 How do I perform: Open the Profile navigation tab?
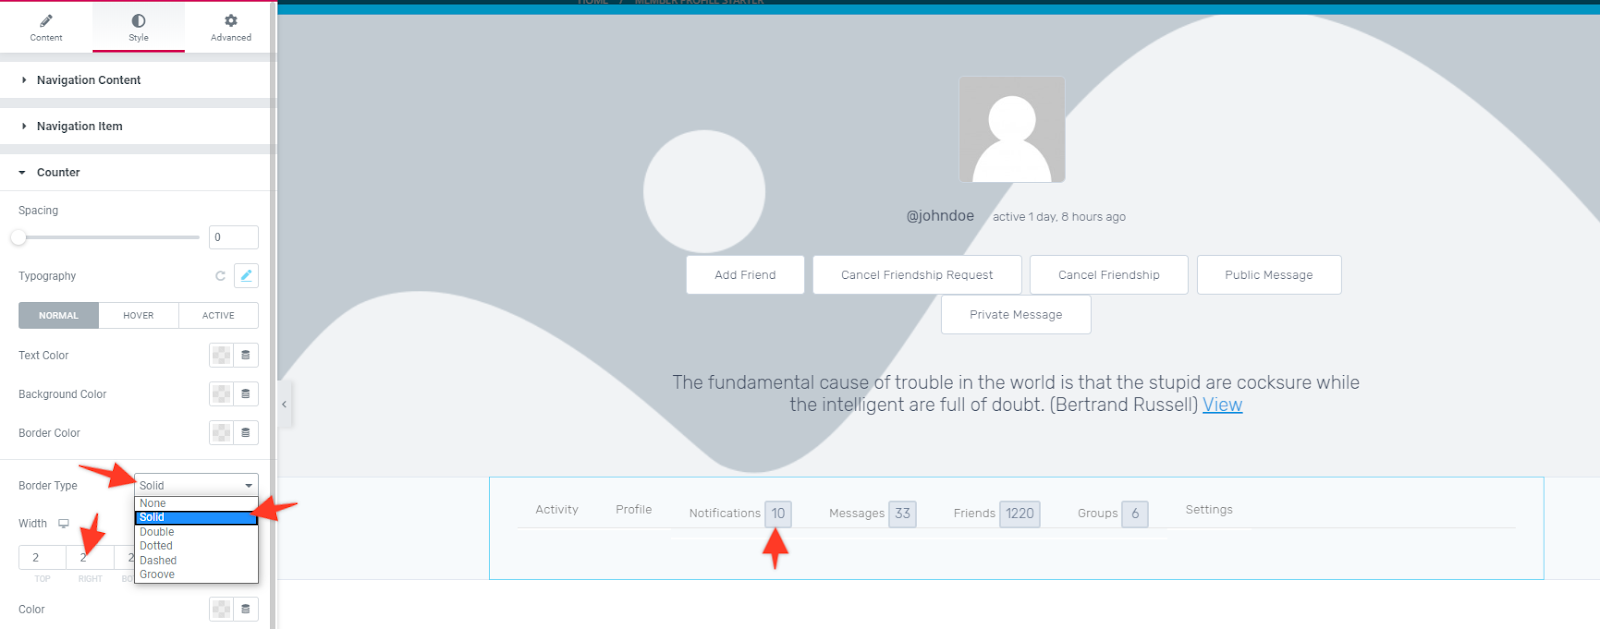pyautogui.click(x=634, y=510)
